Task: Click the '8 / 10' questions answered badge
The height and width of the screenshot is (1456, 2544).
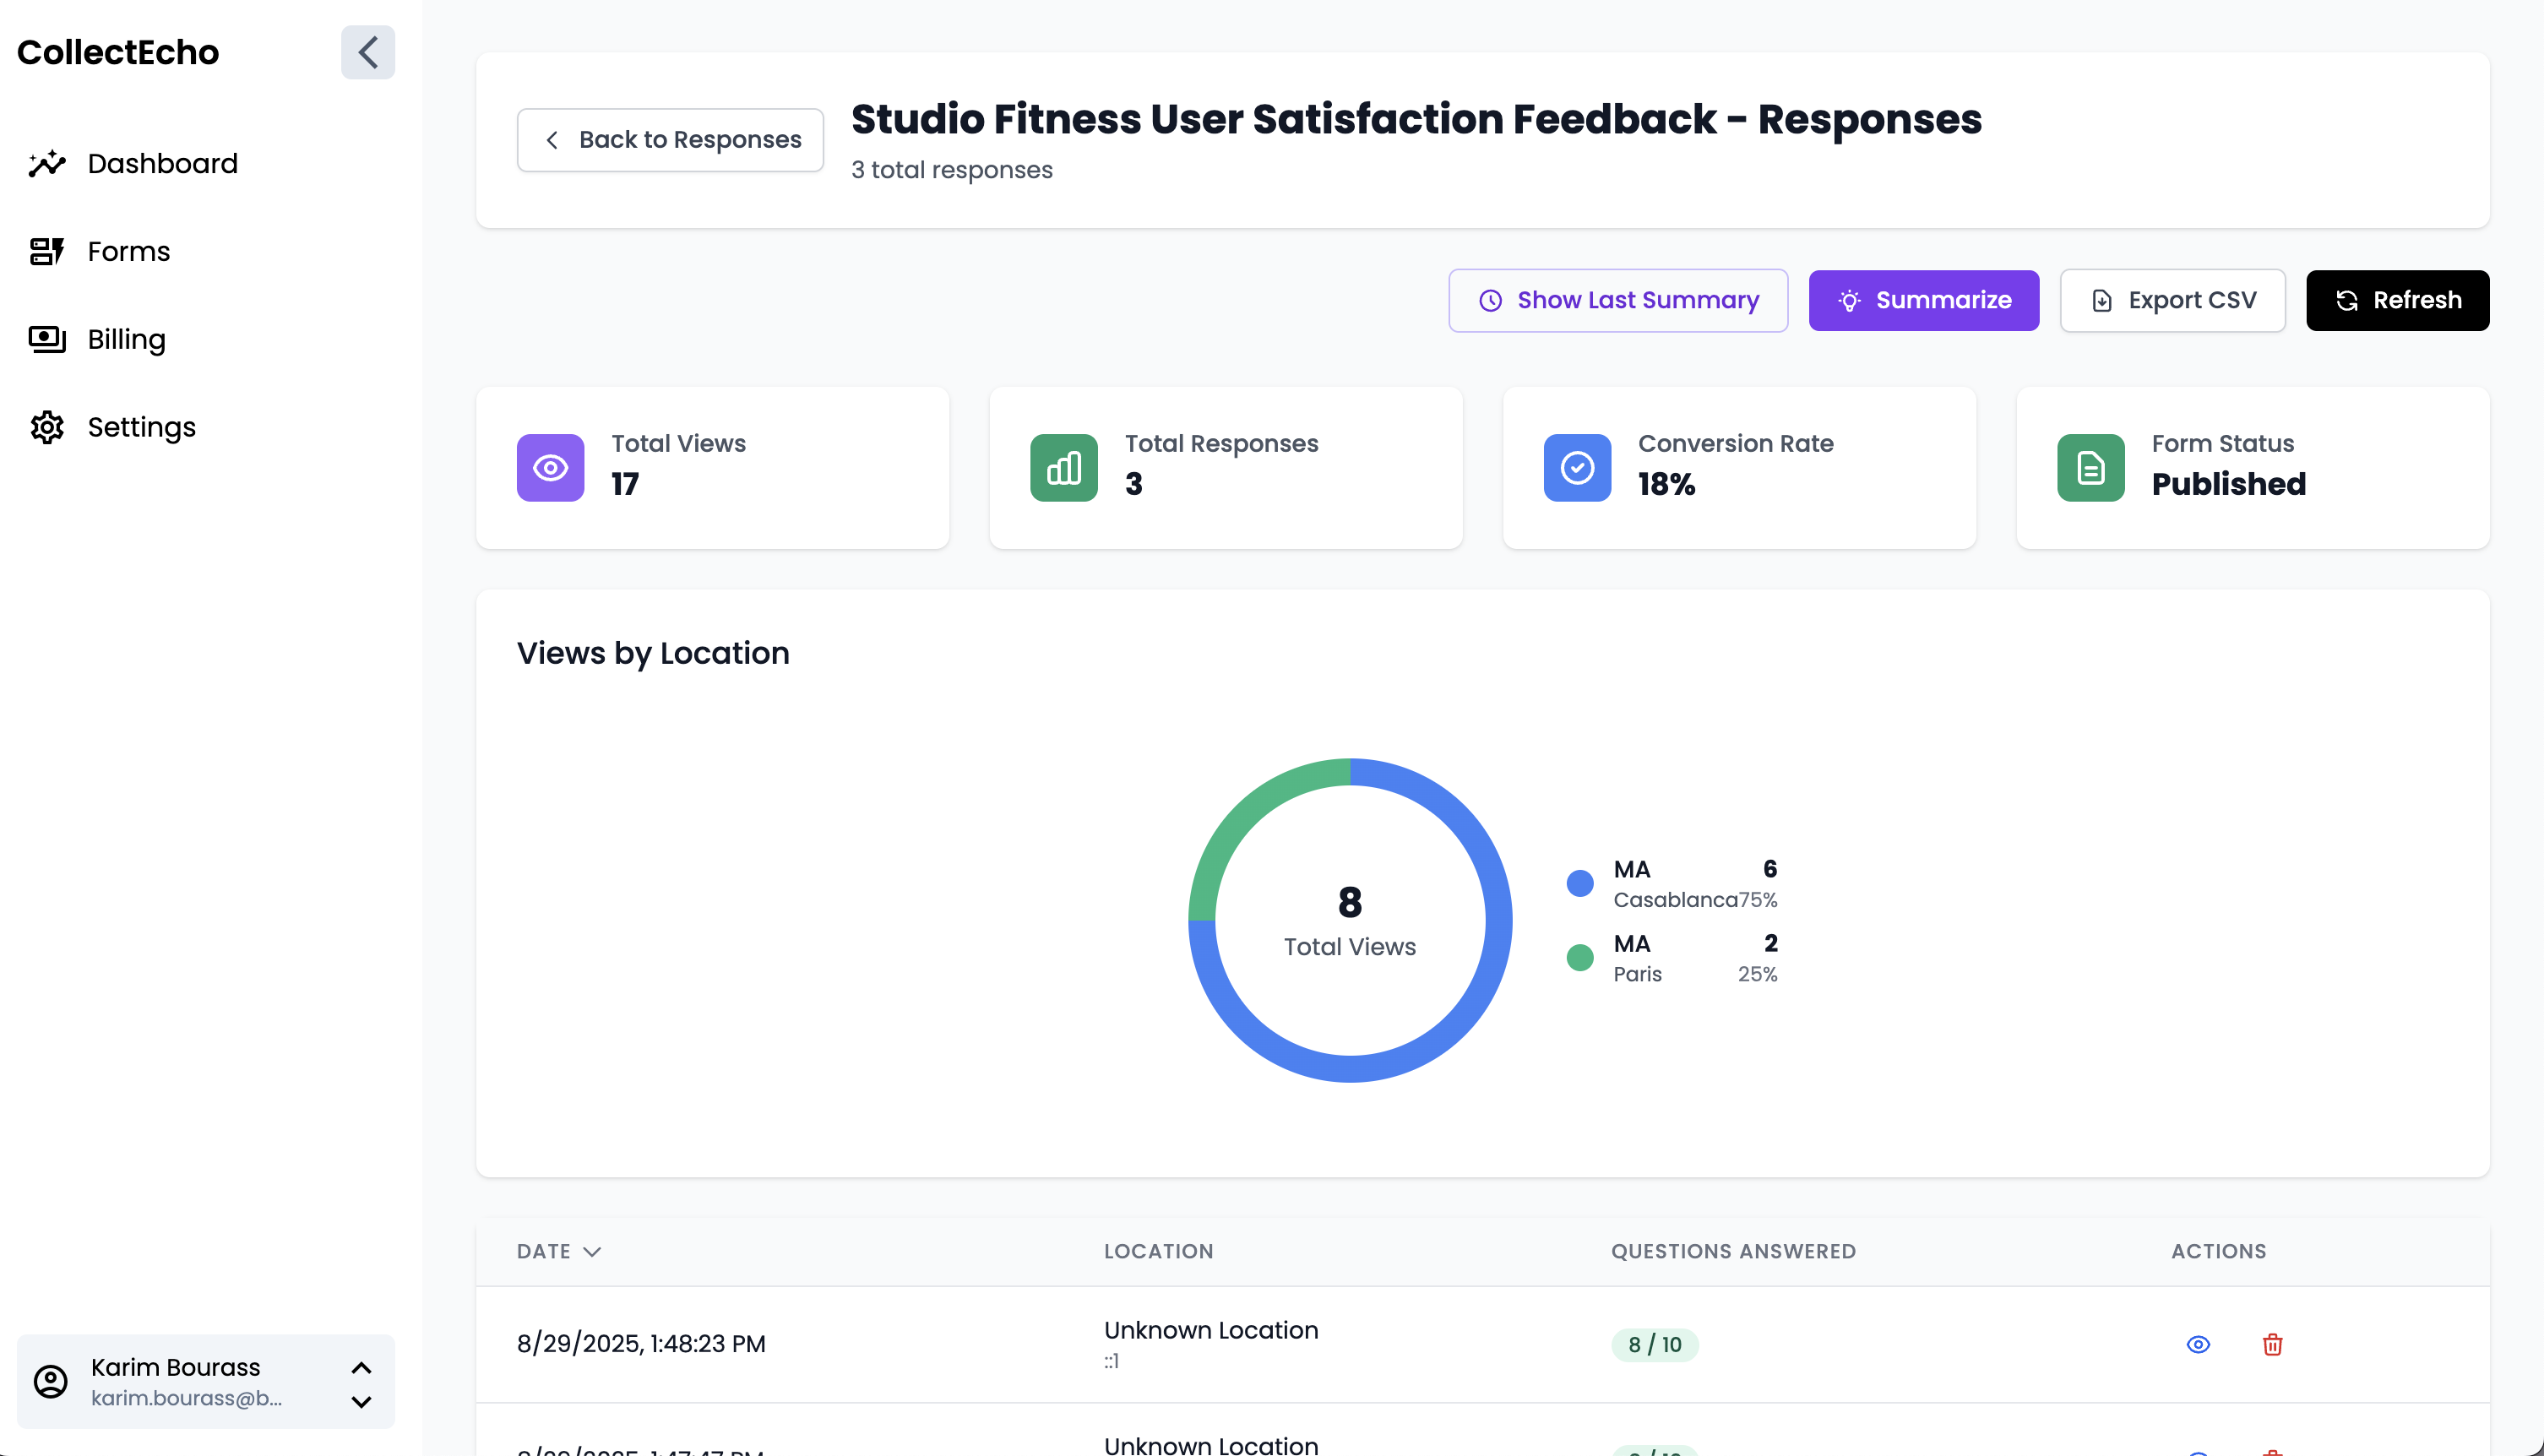Action: pyautogui.click(x=1655, y=1344)
